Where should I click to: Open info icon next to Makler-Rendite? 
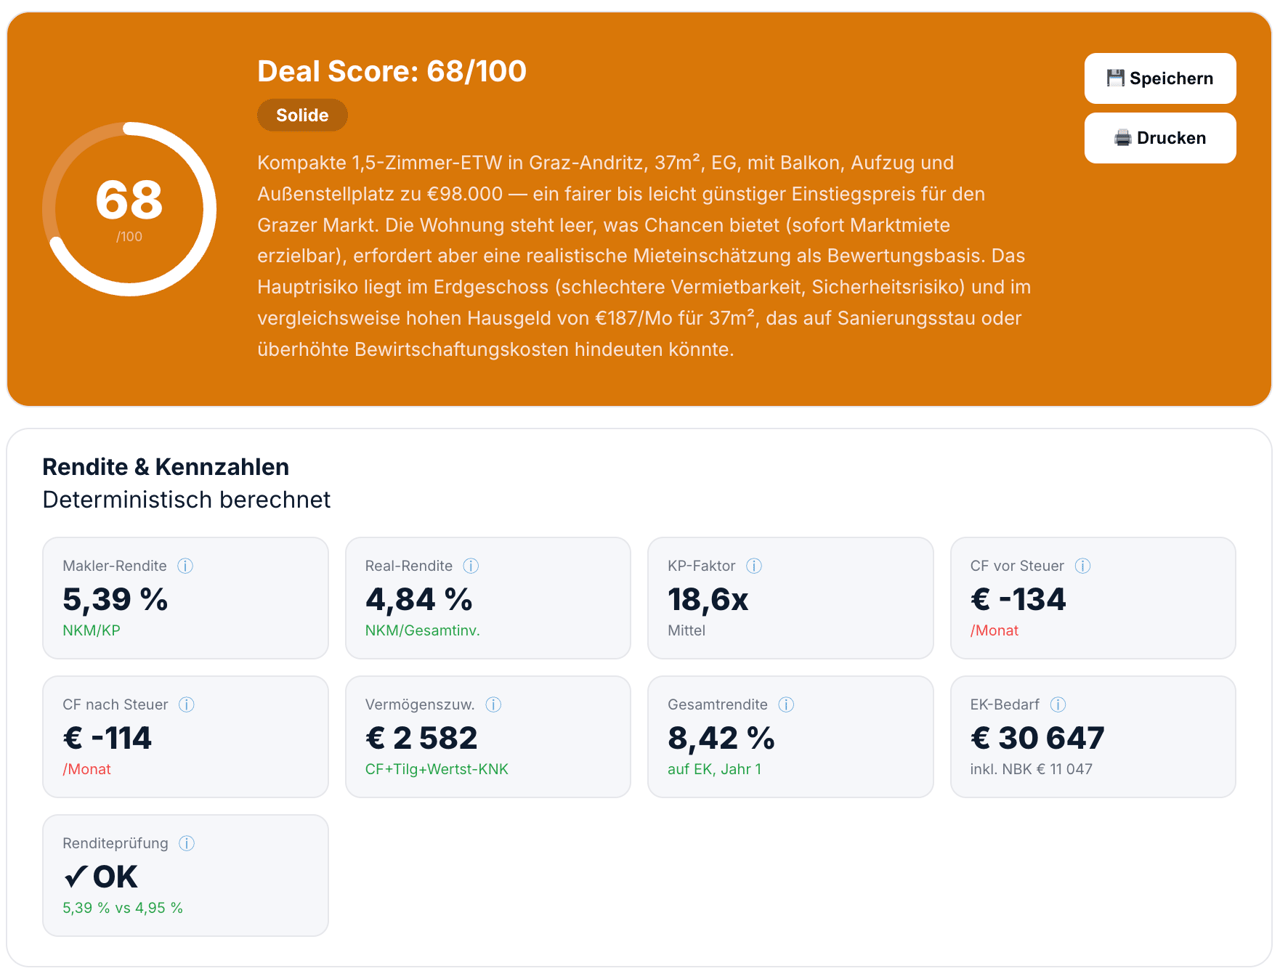click(x=185, y=566)
